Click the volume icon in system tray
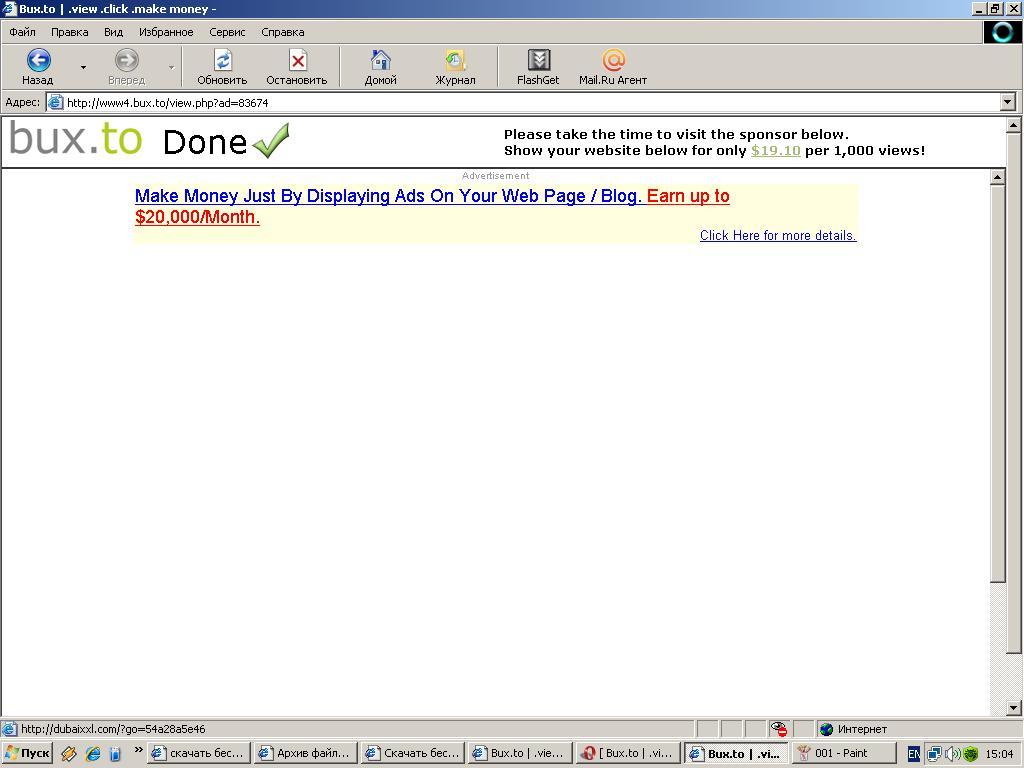This screenshot has height=768, width=1024. [x=952, y=754]
